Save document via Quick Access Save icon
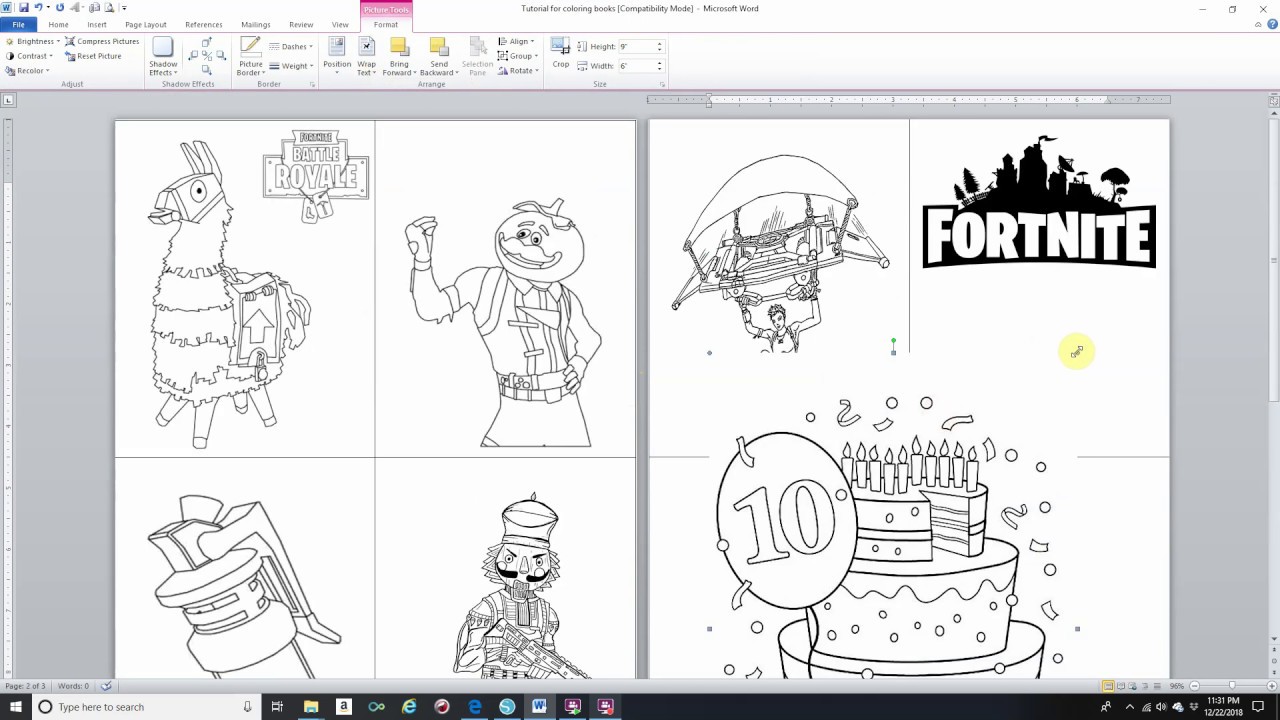 point(24,8)
